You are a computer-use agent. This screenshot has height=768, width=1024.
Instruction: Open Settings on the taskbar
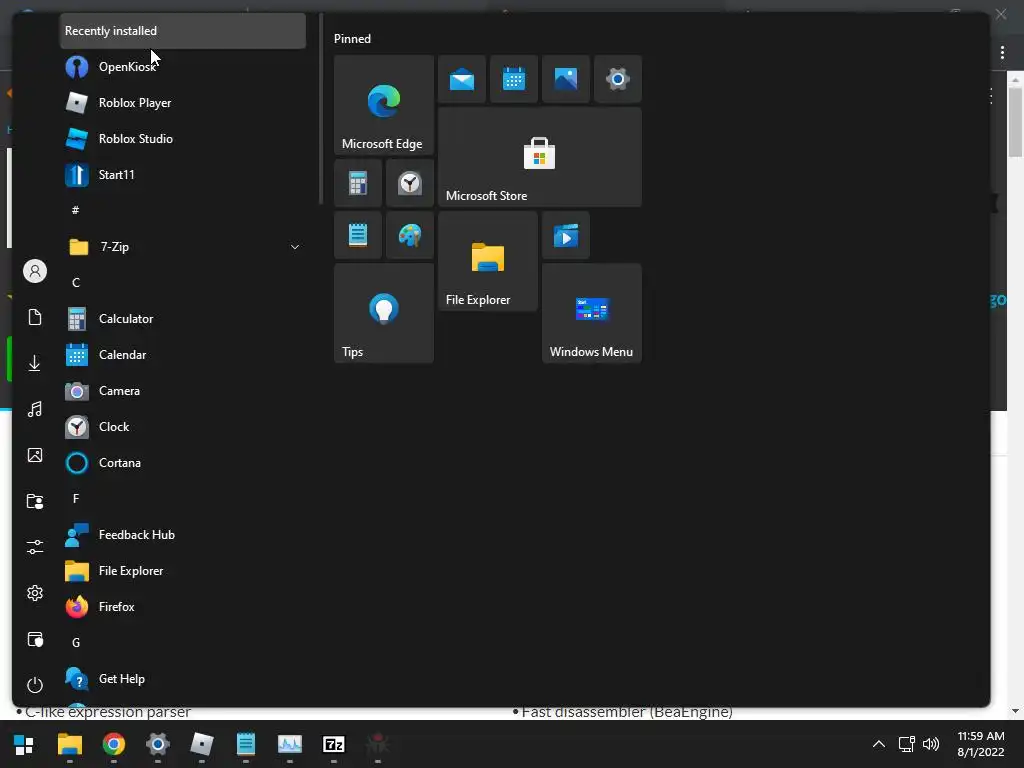coord(157,744)
